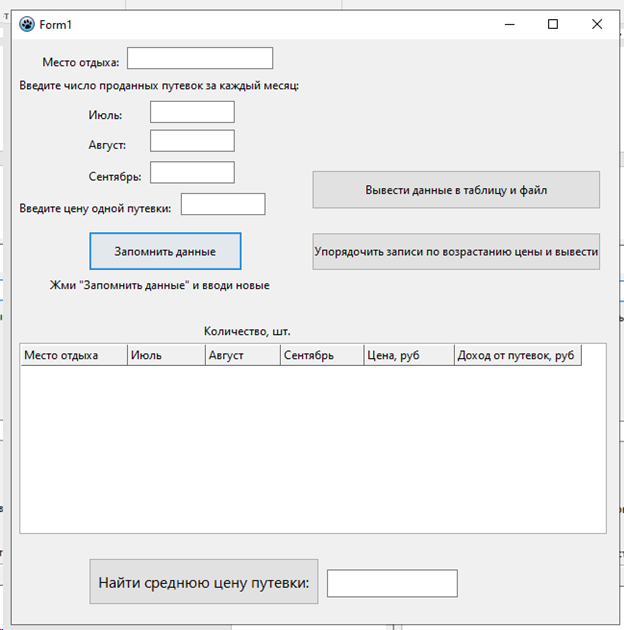Click the "Сентябрь:" field label
Image resolution: width=624 pixels, height=630 pixels.
click(x=115, y=176)
